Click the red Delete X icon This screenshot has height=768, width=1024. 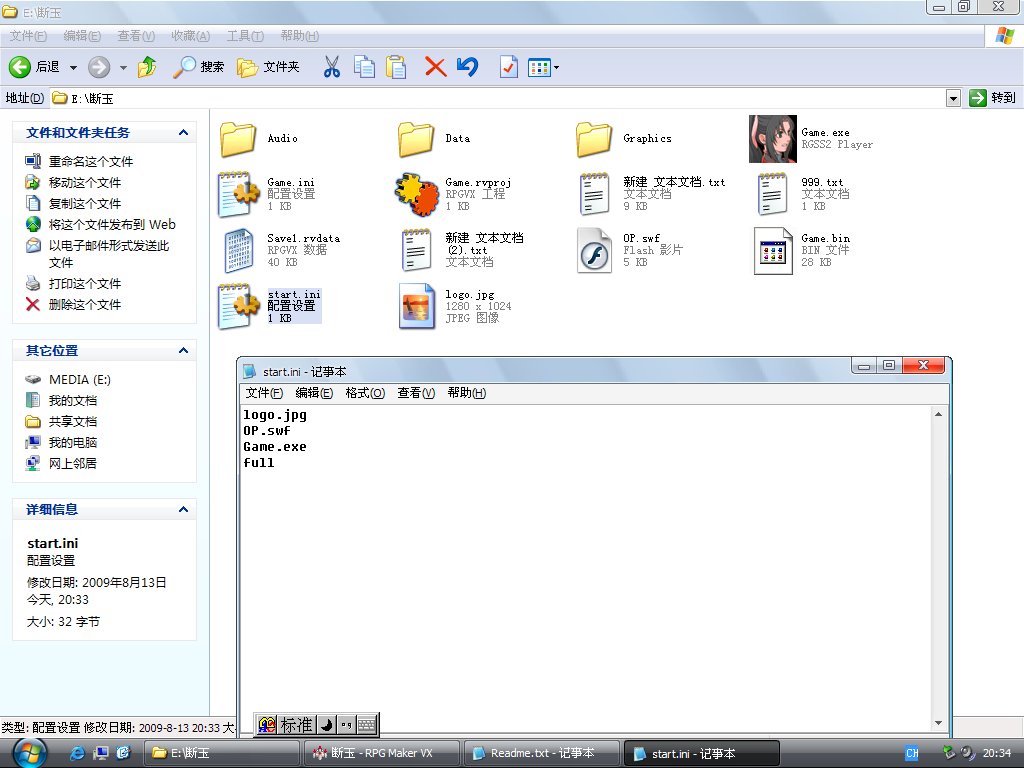pos(436,67)
